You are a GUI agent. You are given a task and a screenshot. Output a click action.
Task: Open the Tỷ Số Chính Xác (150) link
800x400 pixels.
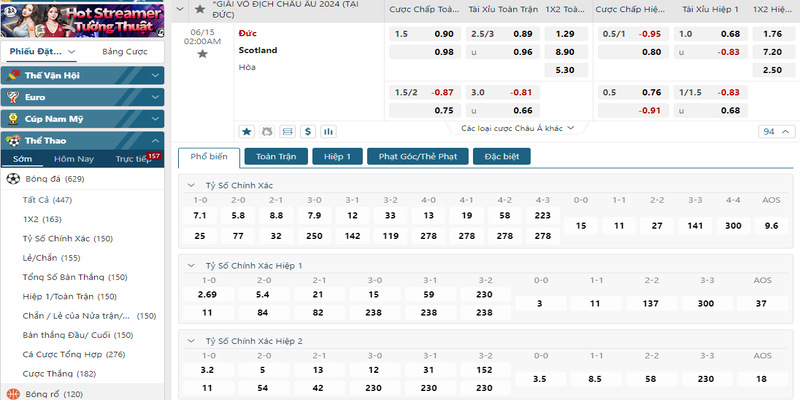click(x=68, y=238)
